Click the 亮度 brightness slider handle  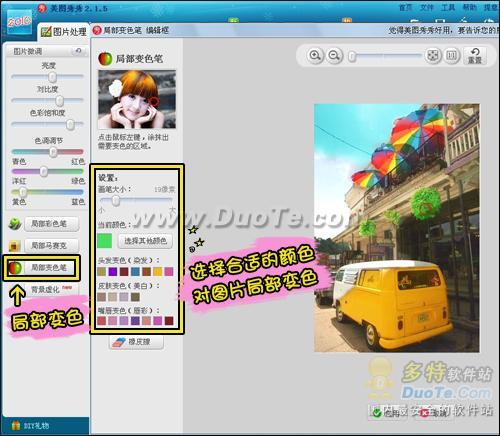coord(52,77)
